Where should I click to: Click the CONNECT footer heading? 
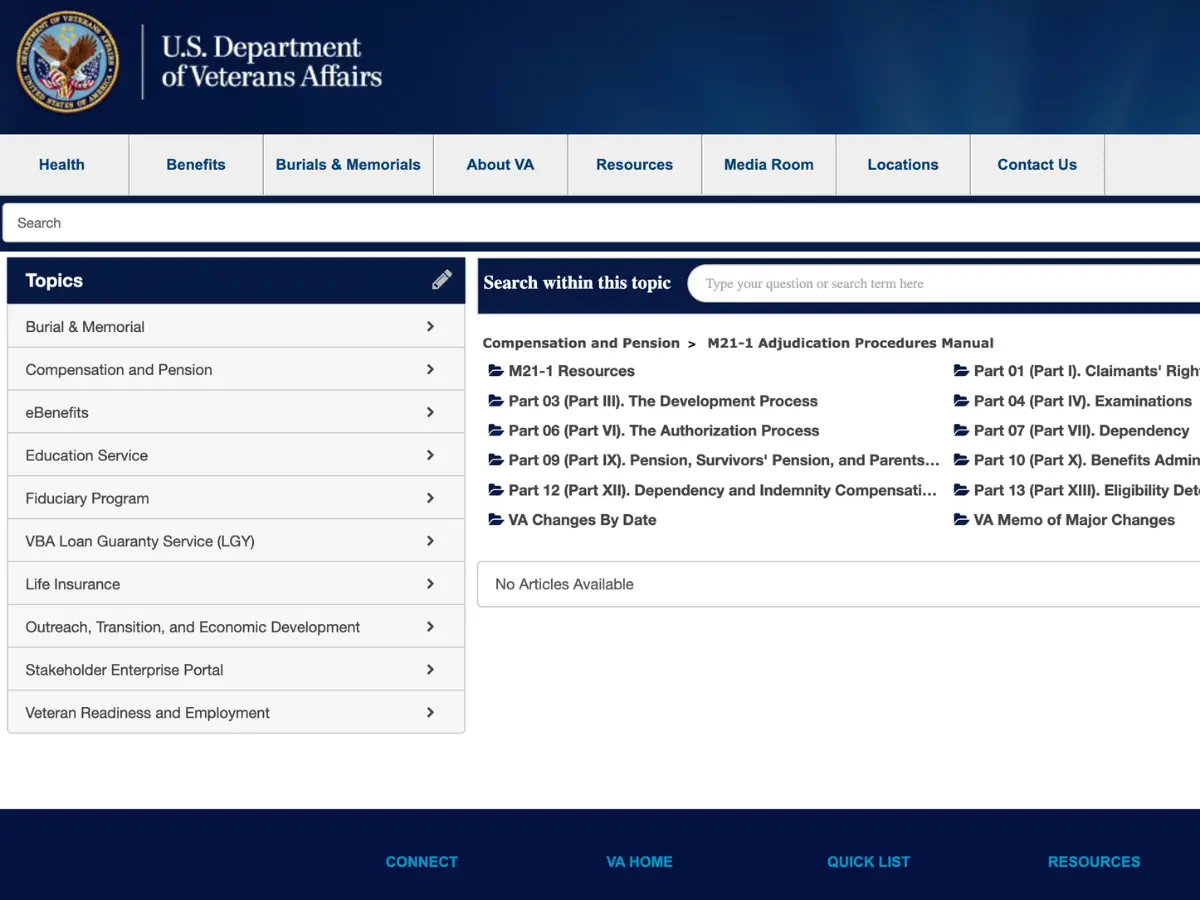pyautogui.click(x=422, y=862)
